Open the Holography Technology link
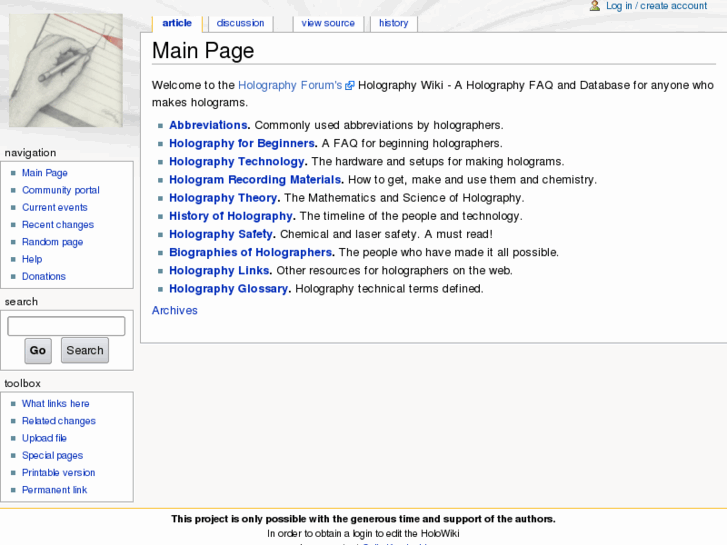This screenshot has height=545, width=727. (236, 161)
